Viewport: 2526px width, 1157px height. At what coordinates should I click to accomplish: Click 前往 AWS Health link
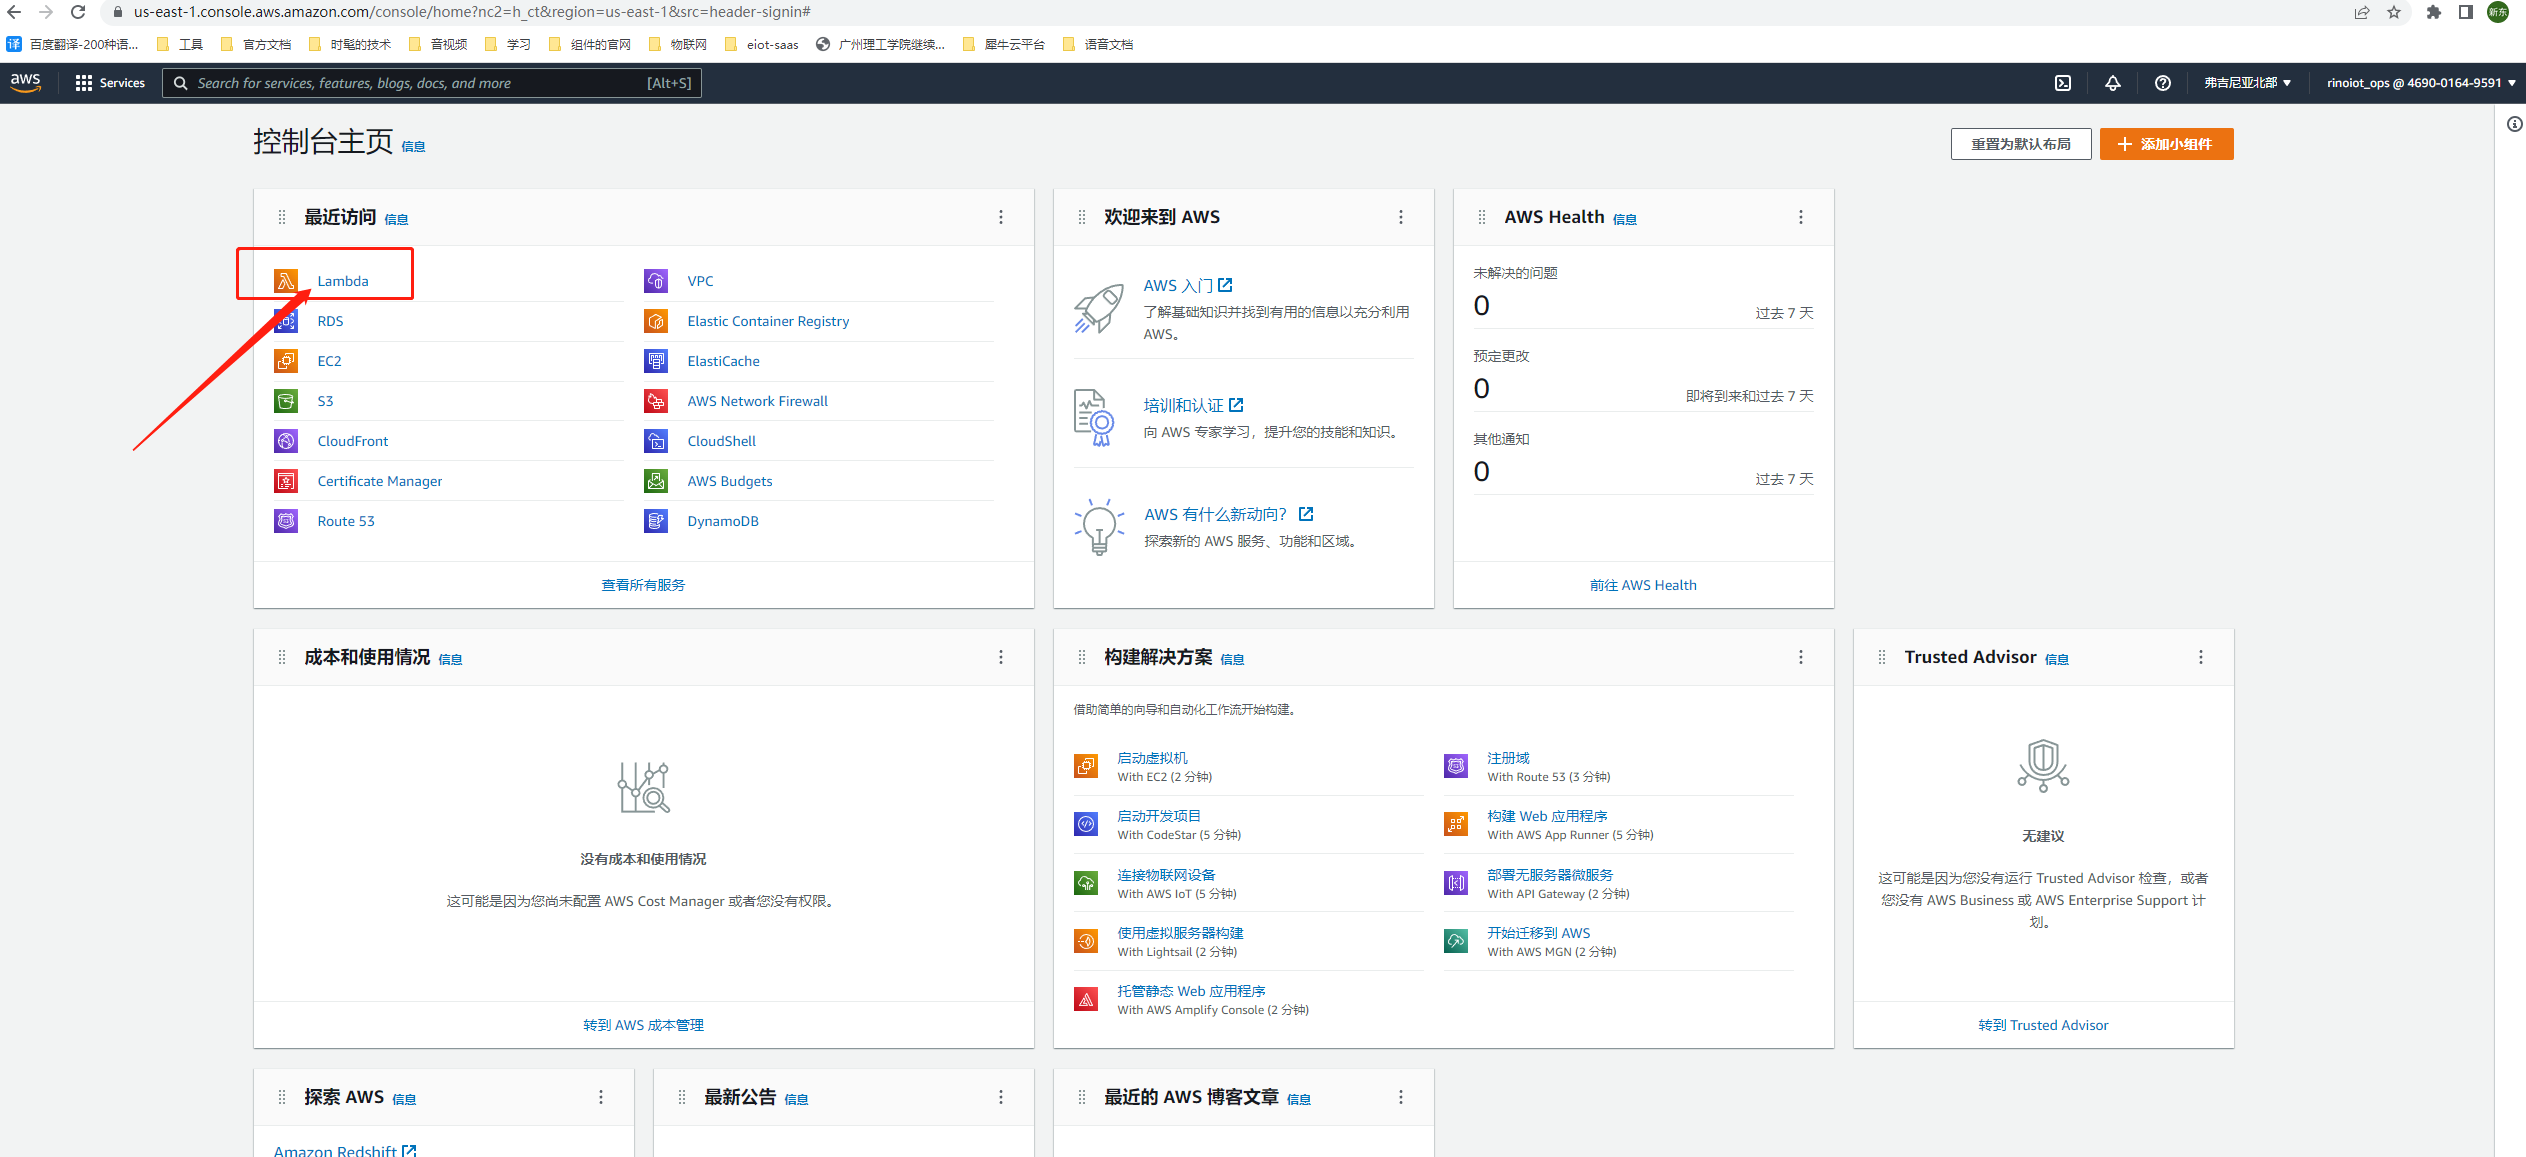1643,585
